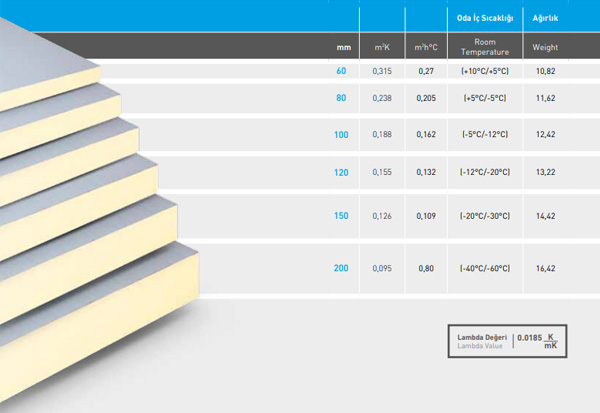The height and width of the screenshot is (413, 600).
Task: Select the 60 mm thickness value
Action: (341, 71)
